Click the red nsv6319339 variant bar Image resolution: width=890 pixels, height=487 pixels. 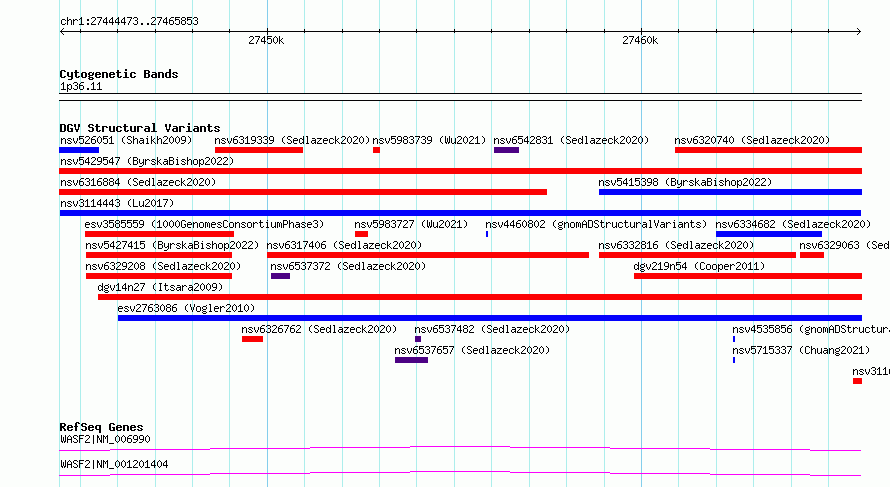[x=259, y=150]
